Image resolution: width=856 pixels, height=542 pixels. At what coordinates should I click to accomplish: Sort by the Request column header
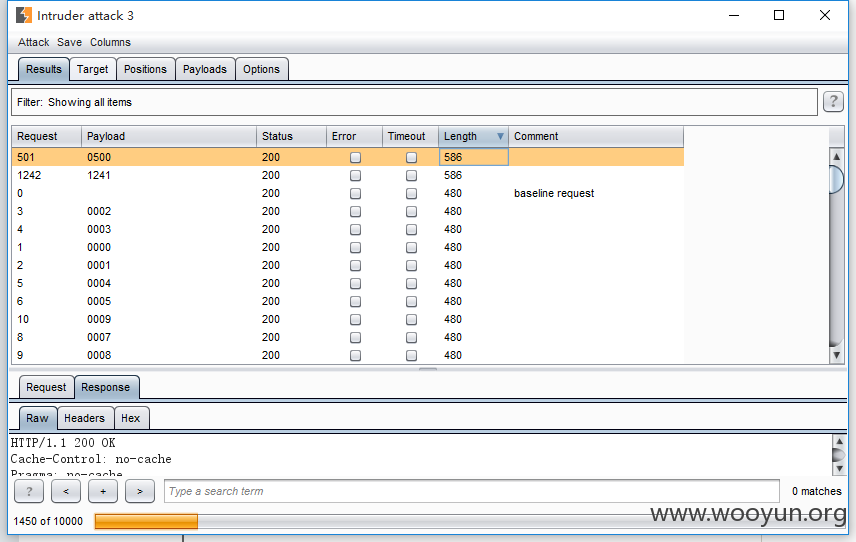tap(46, 136)
